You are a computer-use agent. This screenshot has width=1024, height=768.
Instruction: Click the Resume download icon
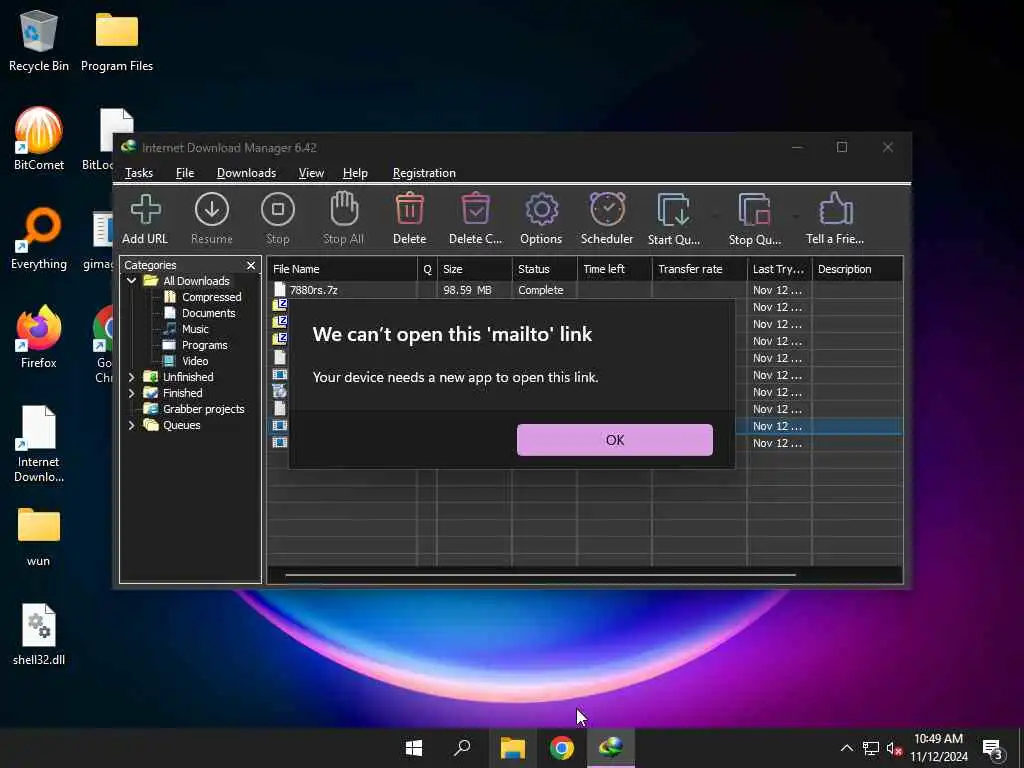click(212, 210)
